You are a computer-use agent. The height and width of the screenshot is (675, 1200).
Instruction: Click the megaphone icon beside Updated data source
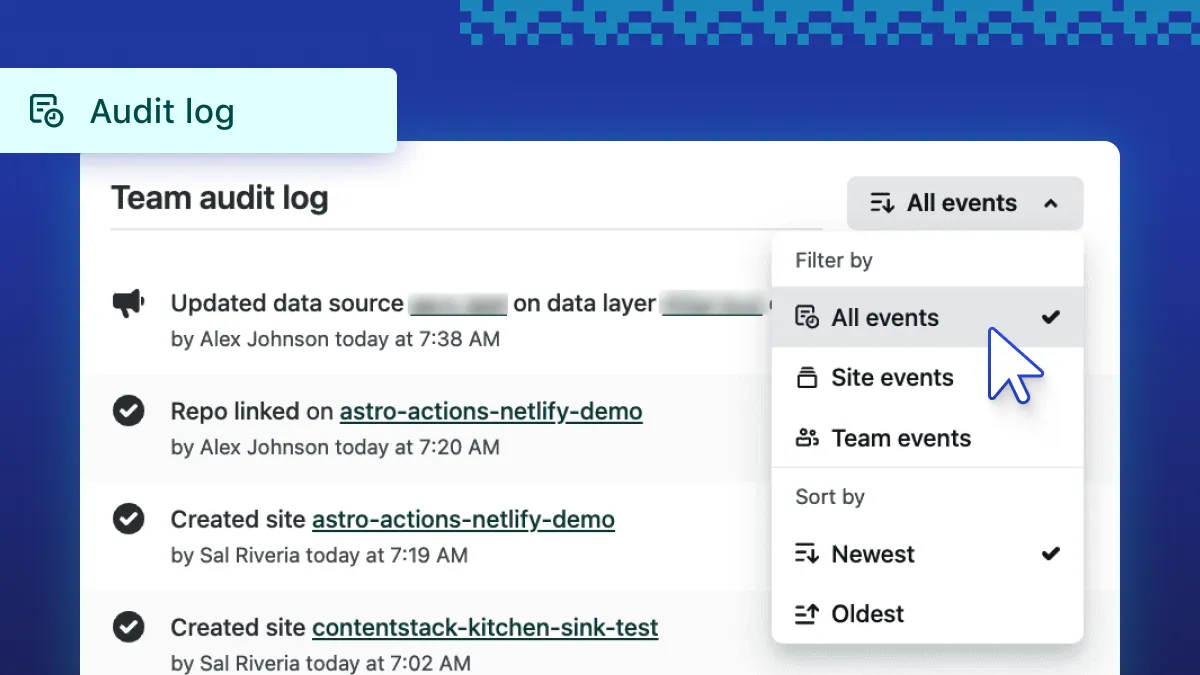(128, 303)
